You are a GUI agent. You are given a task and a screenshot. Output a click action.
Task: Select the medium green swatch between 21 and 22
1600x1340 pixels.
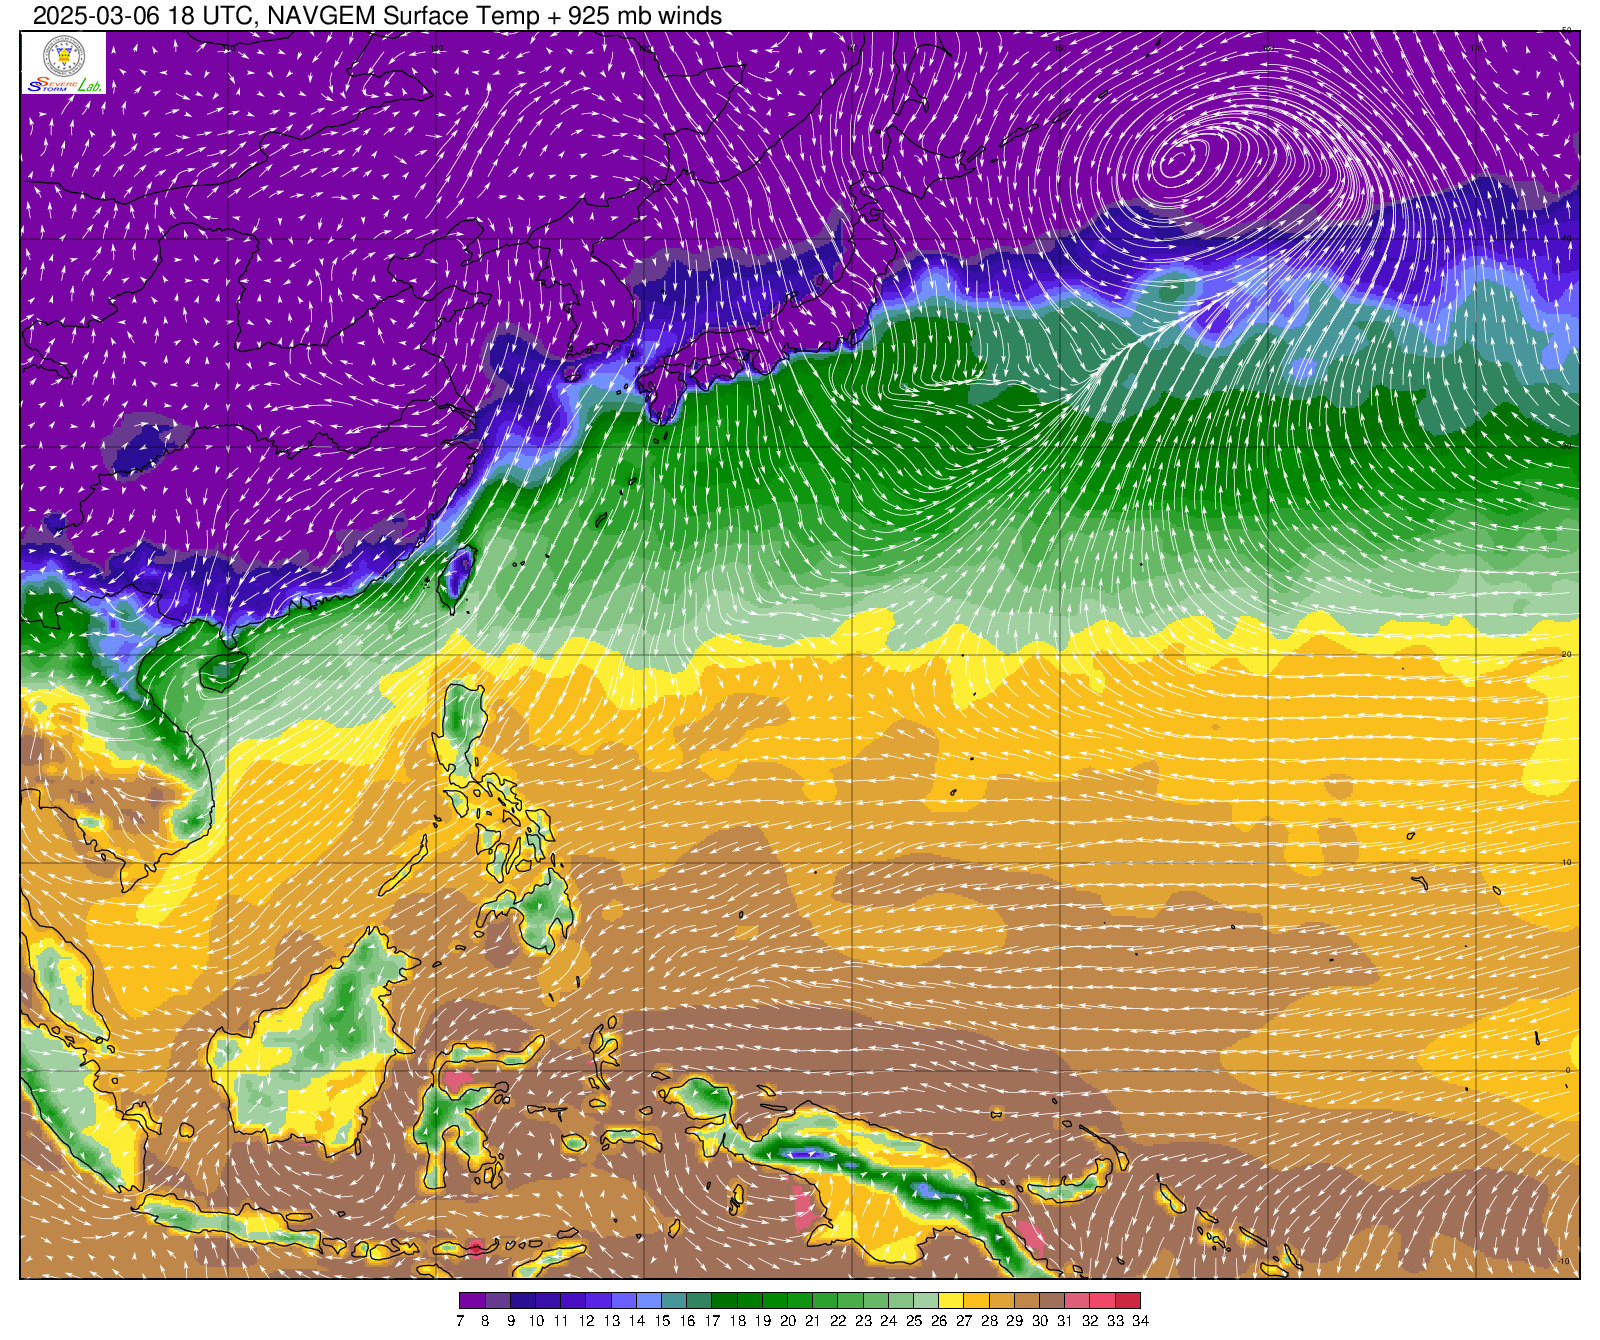coord(825,1300)
